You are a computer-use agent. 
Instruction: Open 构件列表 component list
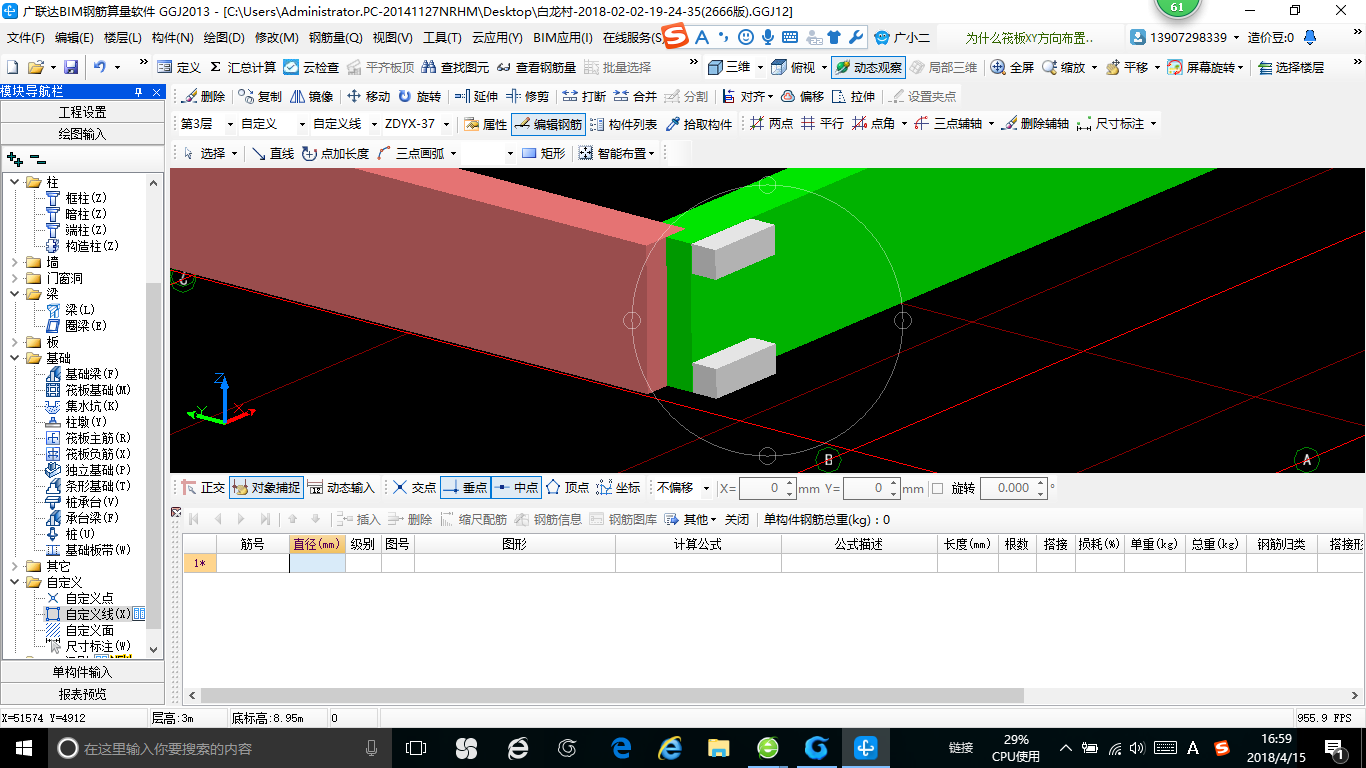pos(624,124)
